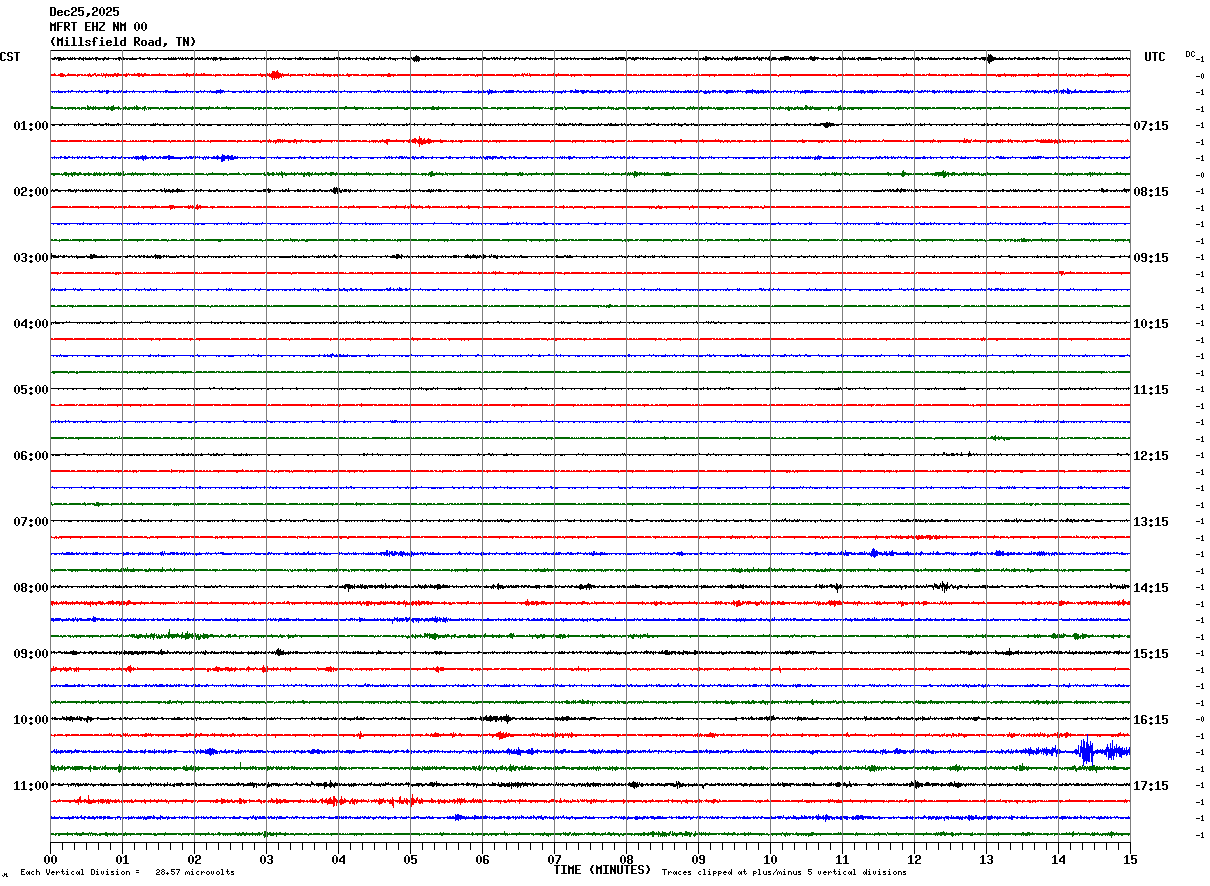Click minute 14 on the bottom axis
The height and width of the screenshot is (886, 1210).
coord(1058,859)
